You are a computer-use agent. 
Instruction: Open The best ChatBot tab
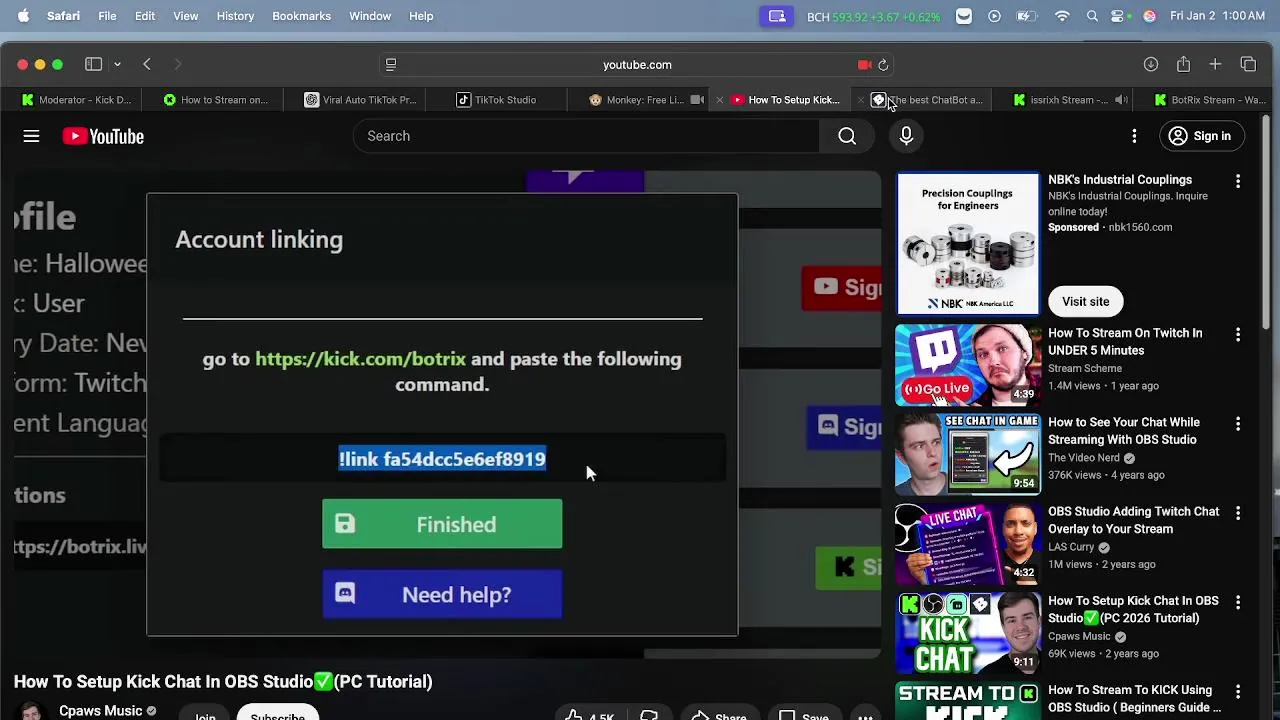[928, 100]
